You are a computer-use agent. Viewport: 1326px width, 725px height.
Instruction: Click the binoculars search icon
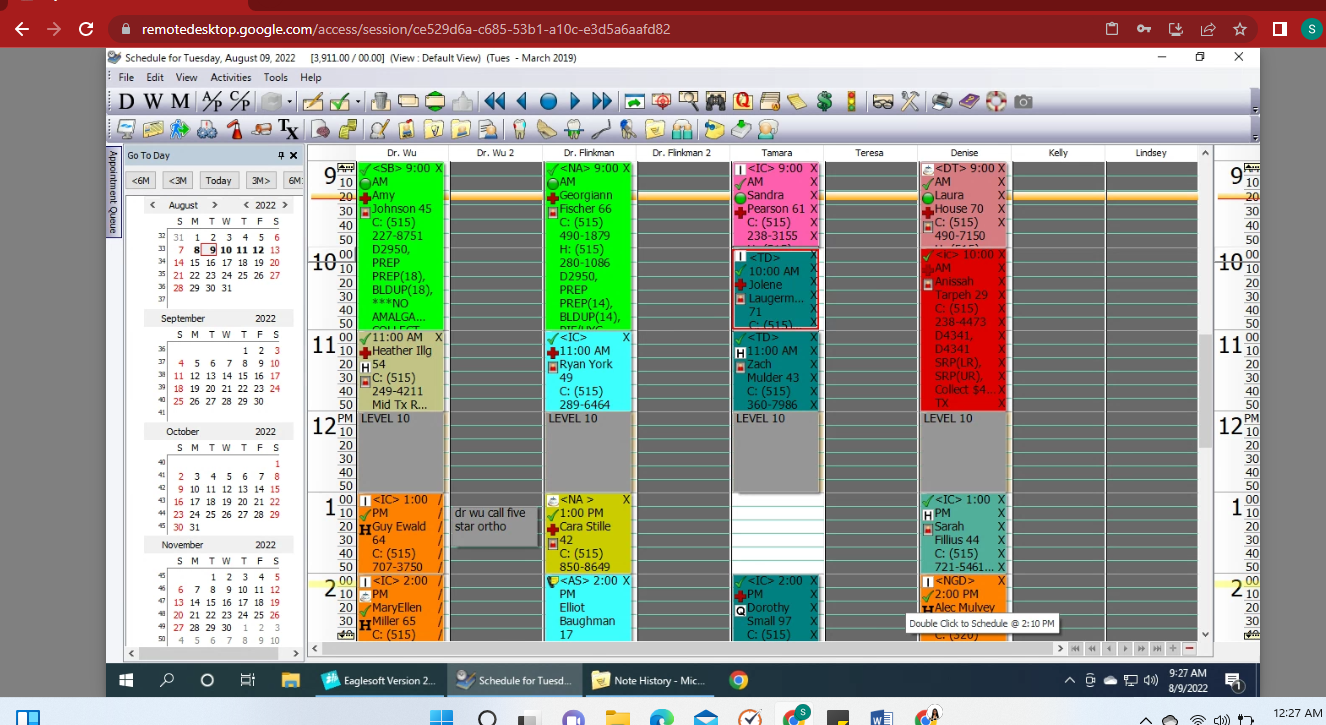[x=715, y=101]
